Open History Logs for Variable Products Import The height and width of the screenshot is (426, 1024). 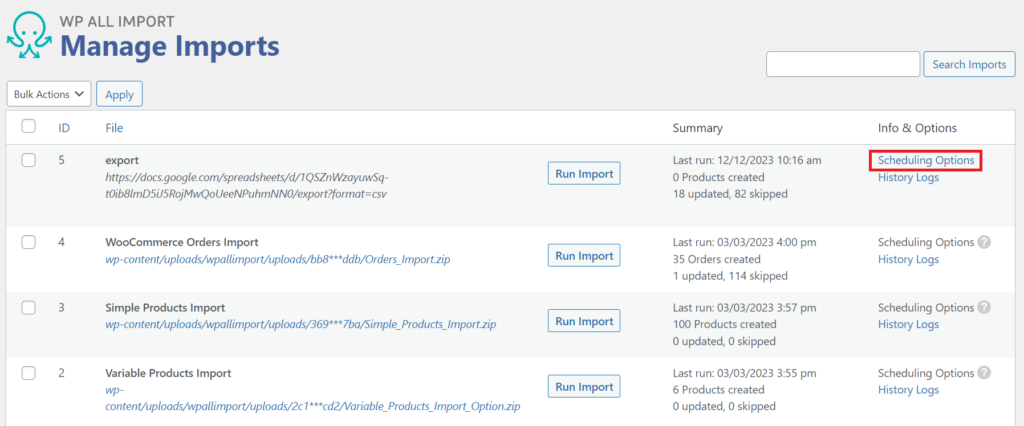click(x=908, y=390)
